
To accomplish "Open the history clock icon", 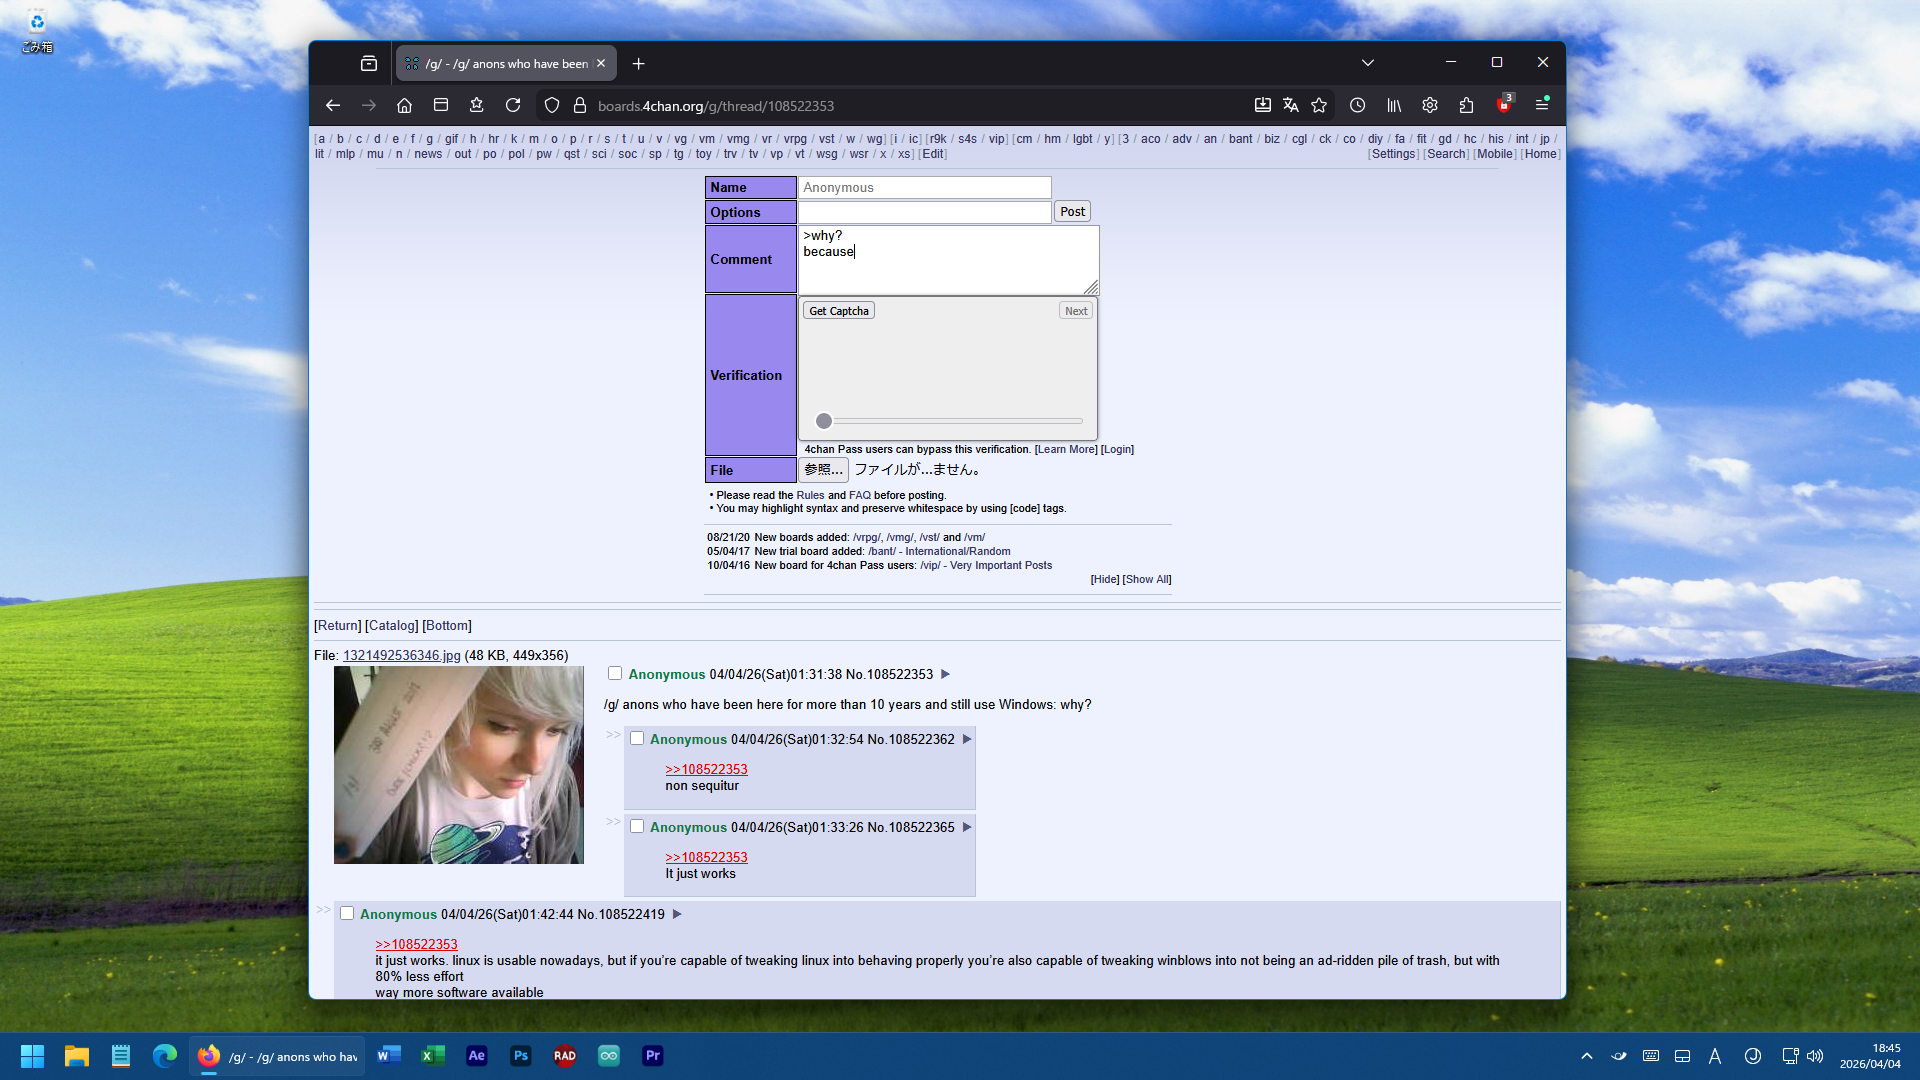I will pyautogui.click(x=1357, y=105).
